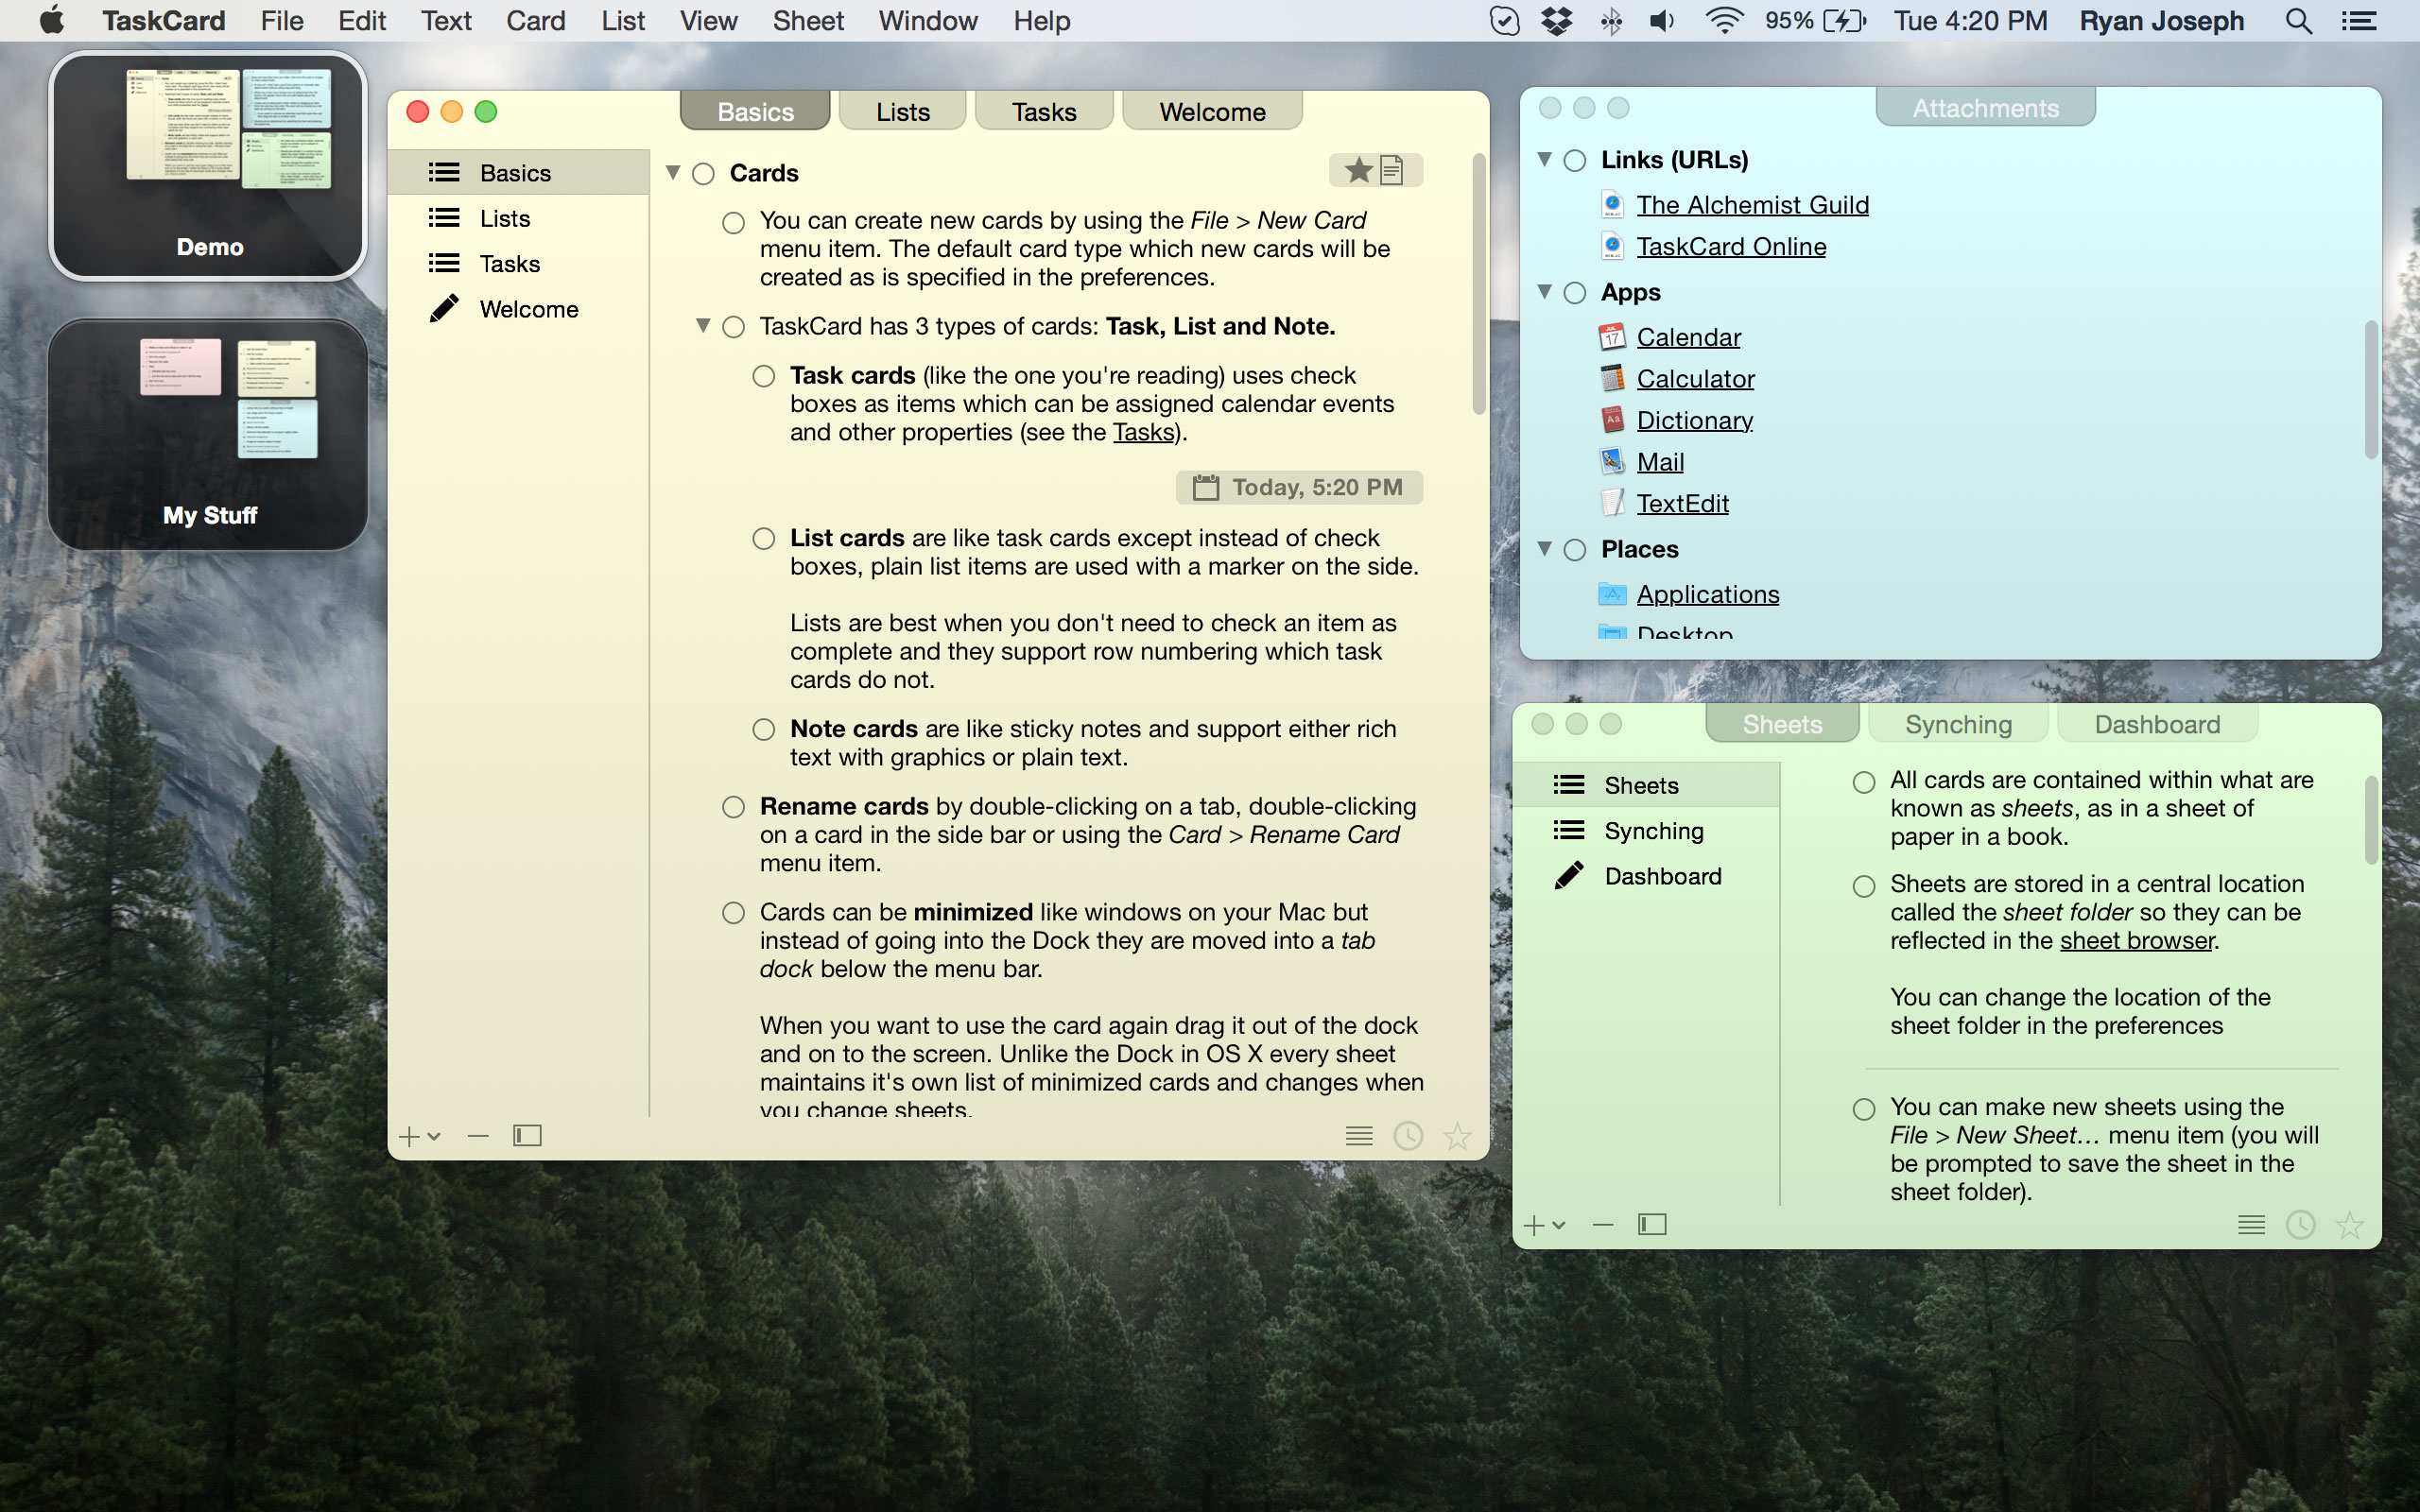
Task: Collapse the Cards group triangle
Action: 674,173
